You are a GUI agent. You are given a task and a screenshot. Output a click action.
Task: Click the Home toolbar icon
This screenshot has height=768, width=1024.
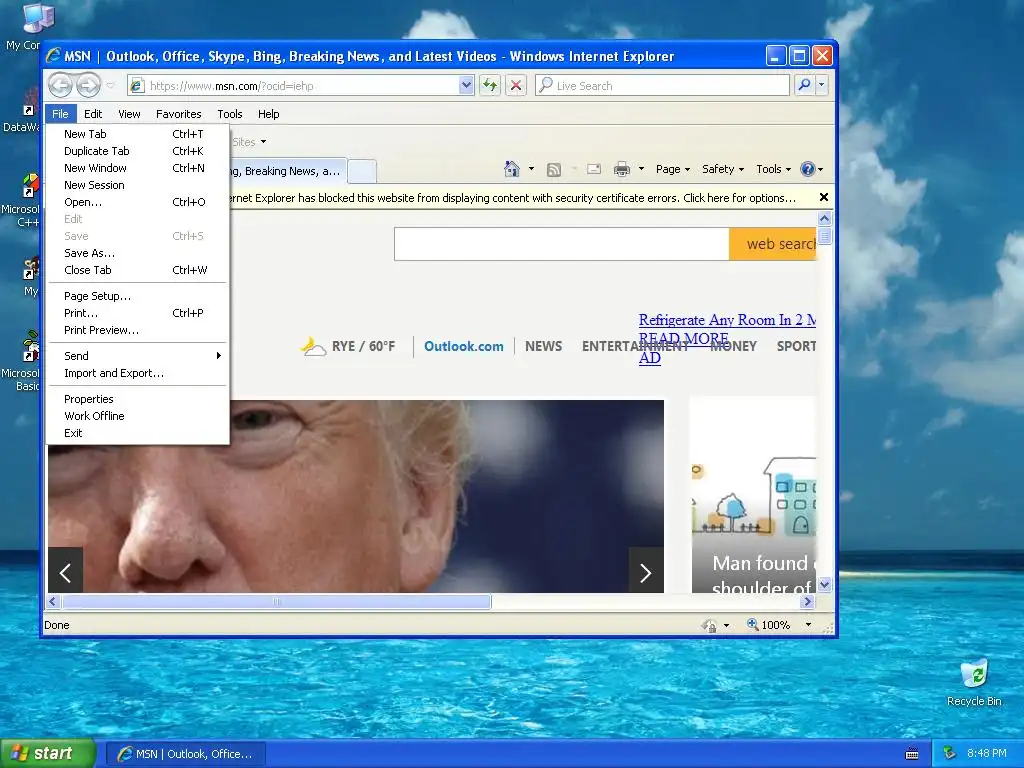tap(511, 169)
